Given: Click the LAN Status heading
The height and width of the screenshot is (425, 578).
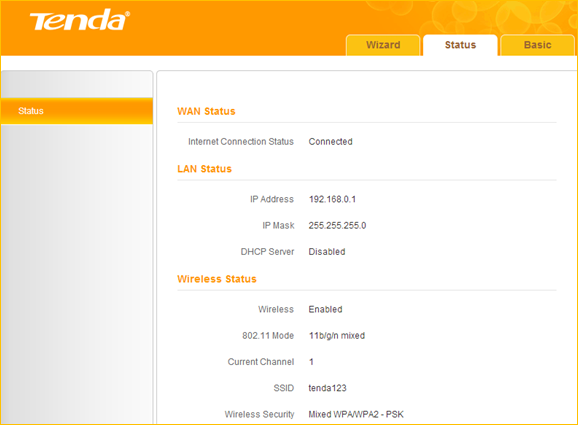Looking at the screenshot, I should coord(204,169).
